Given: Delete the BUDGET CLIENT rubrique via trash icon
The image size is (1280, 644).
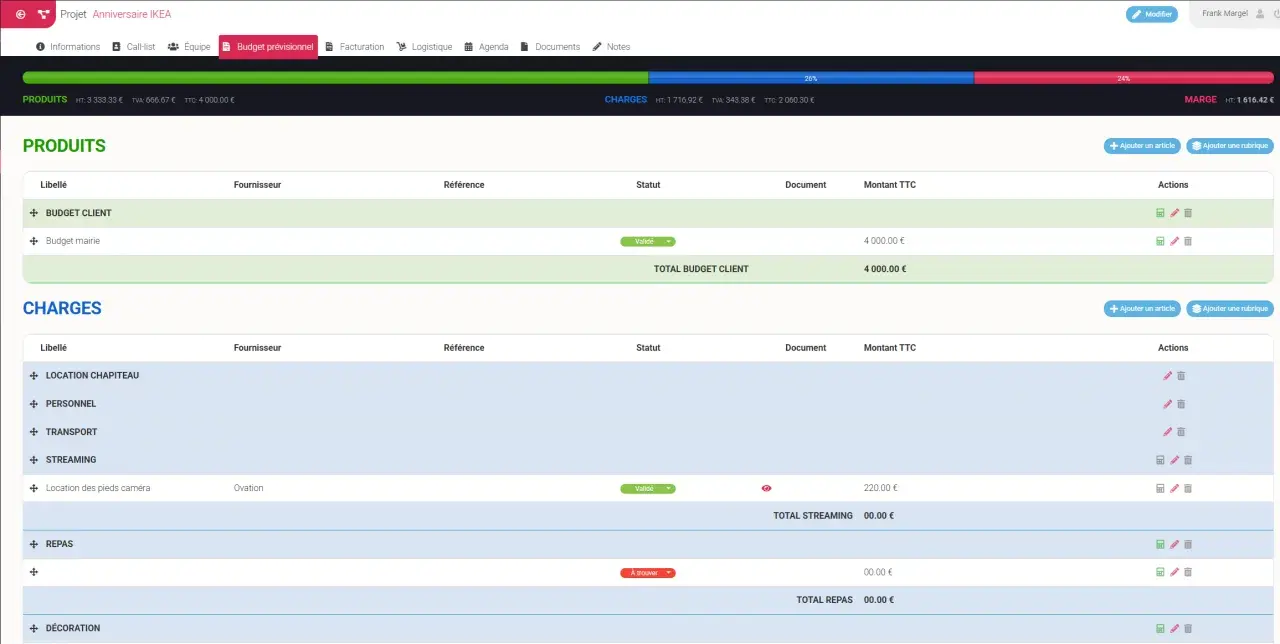Looking at the screenshot, I should pyautogui.click(x=1188, y=213).
